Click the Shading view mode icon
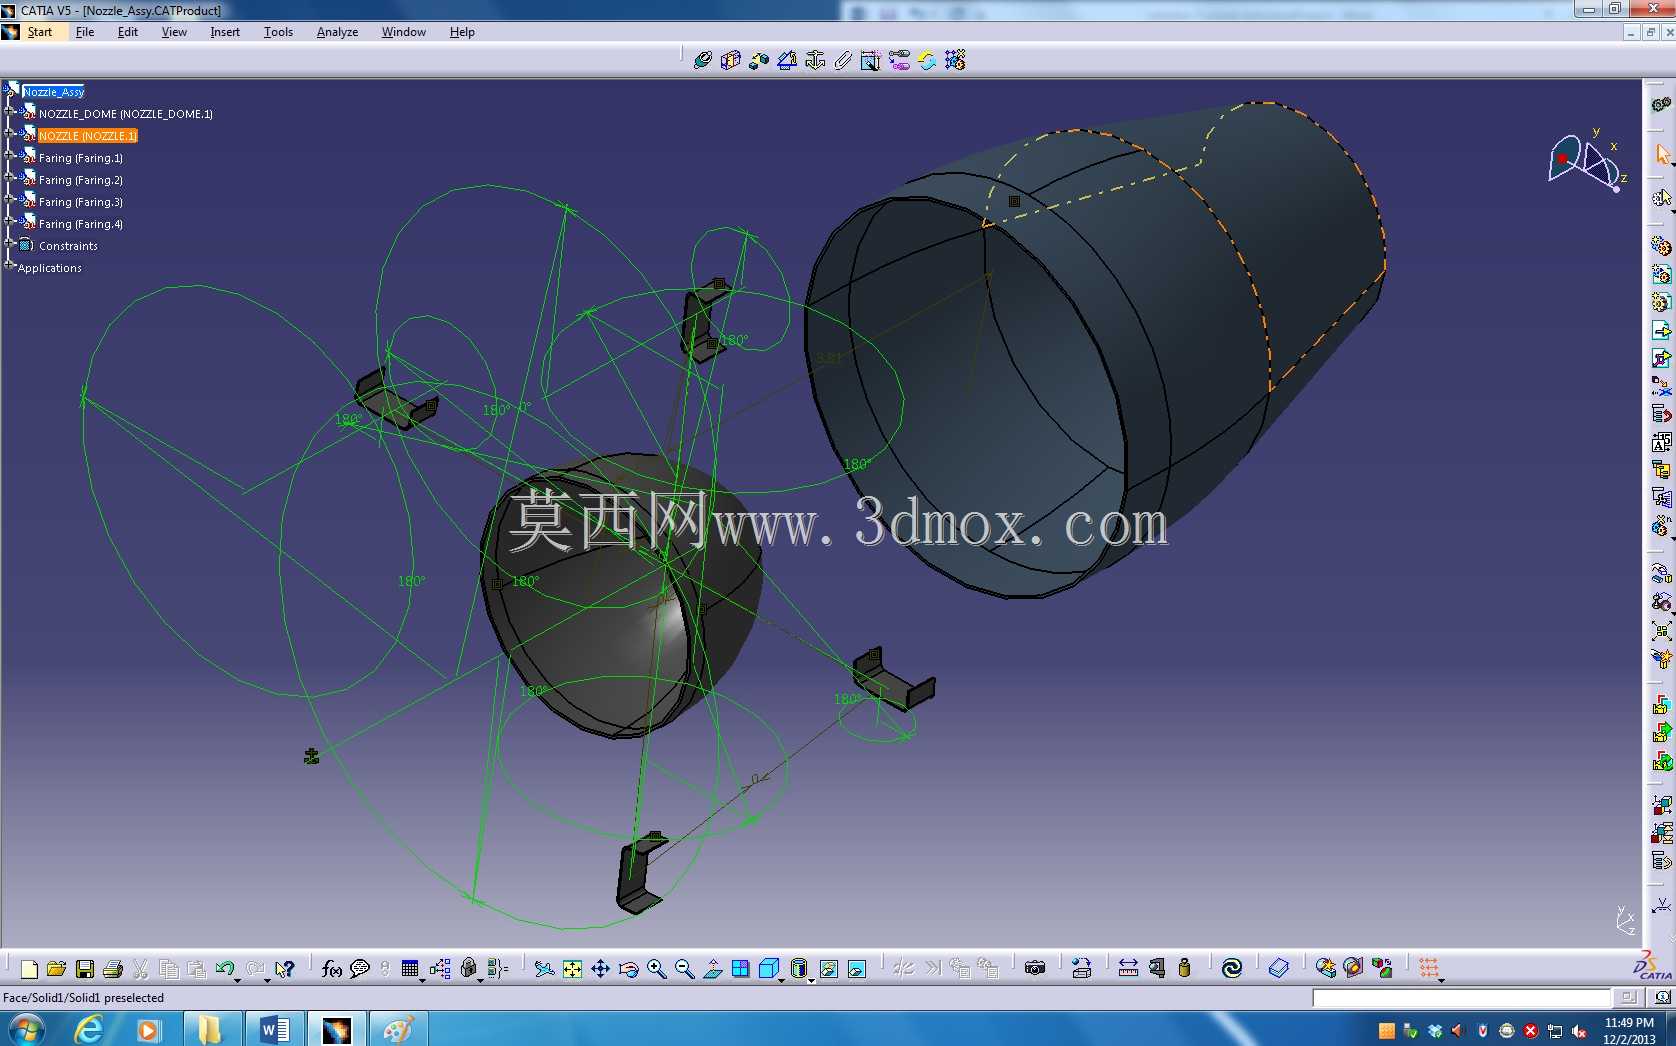 (x=798, y=968)
